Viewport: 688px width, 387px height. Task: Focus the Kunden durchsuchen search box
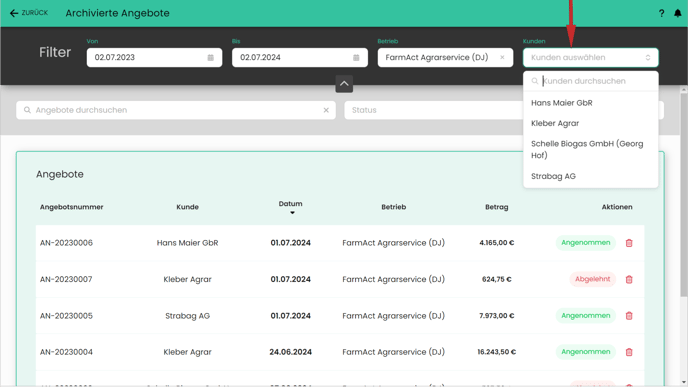tap(591, 81)
